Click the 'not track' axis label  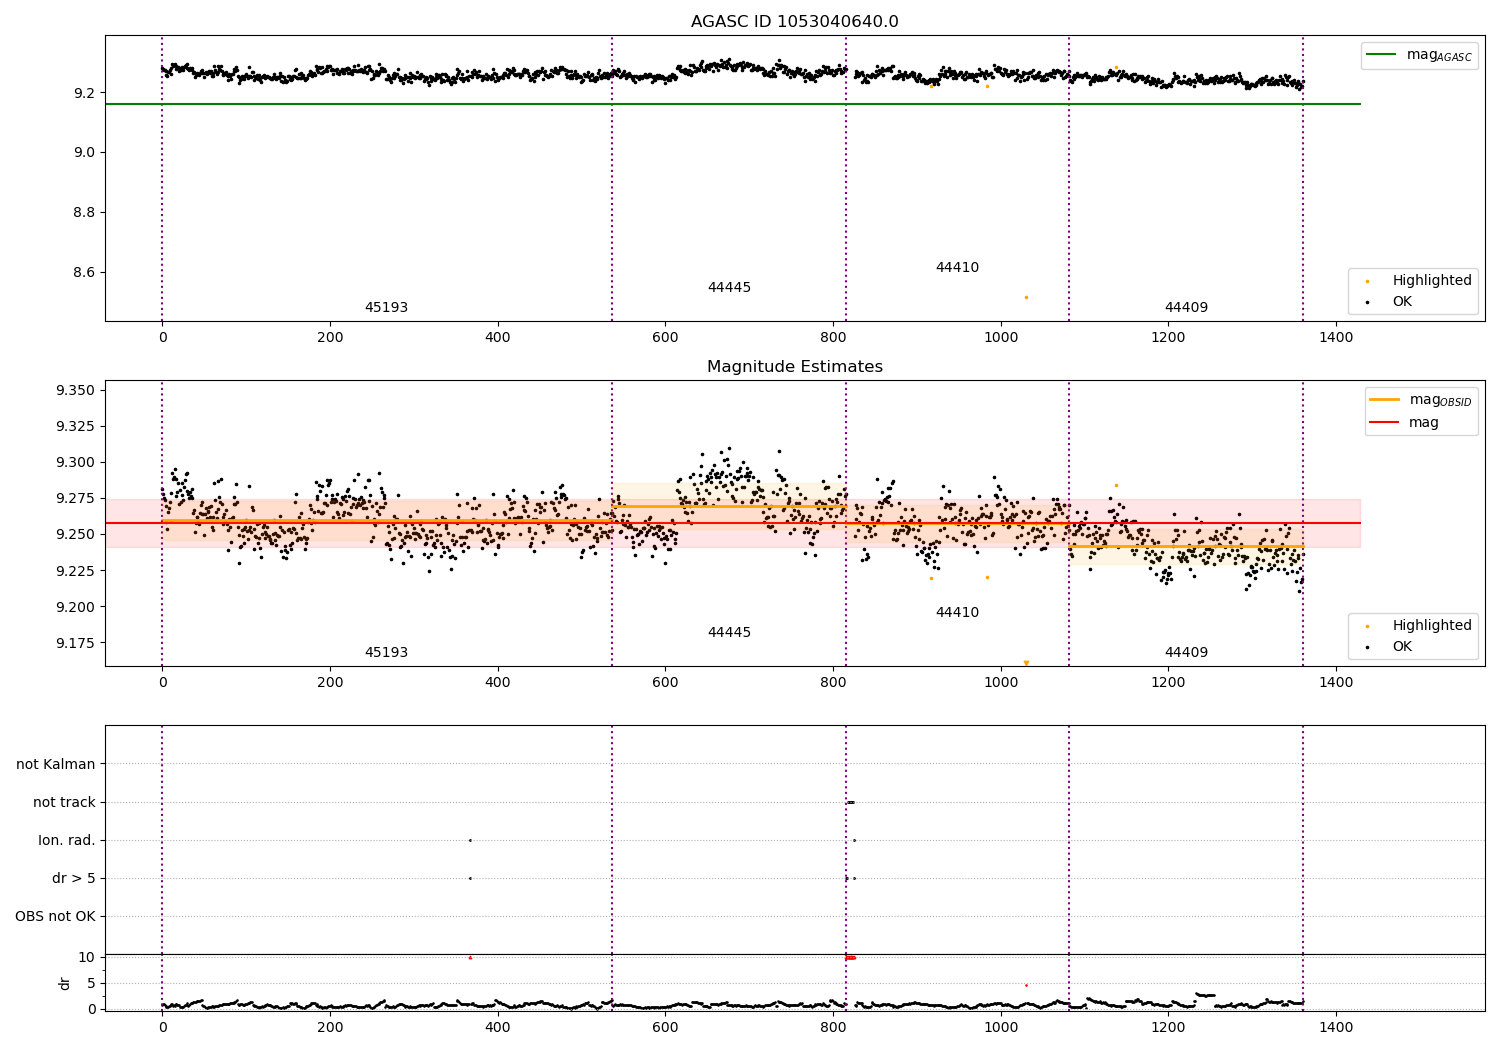point(64,803)
